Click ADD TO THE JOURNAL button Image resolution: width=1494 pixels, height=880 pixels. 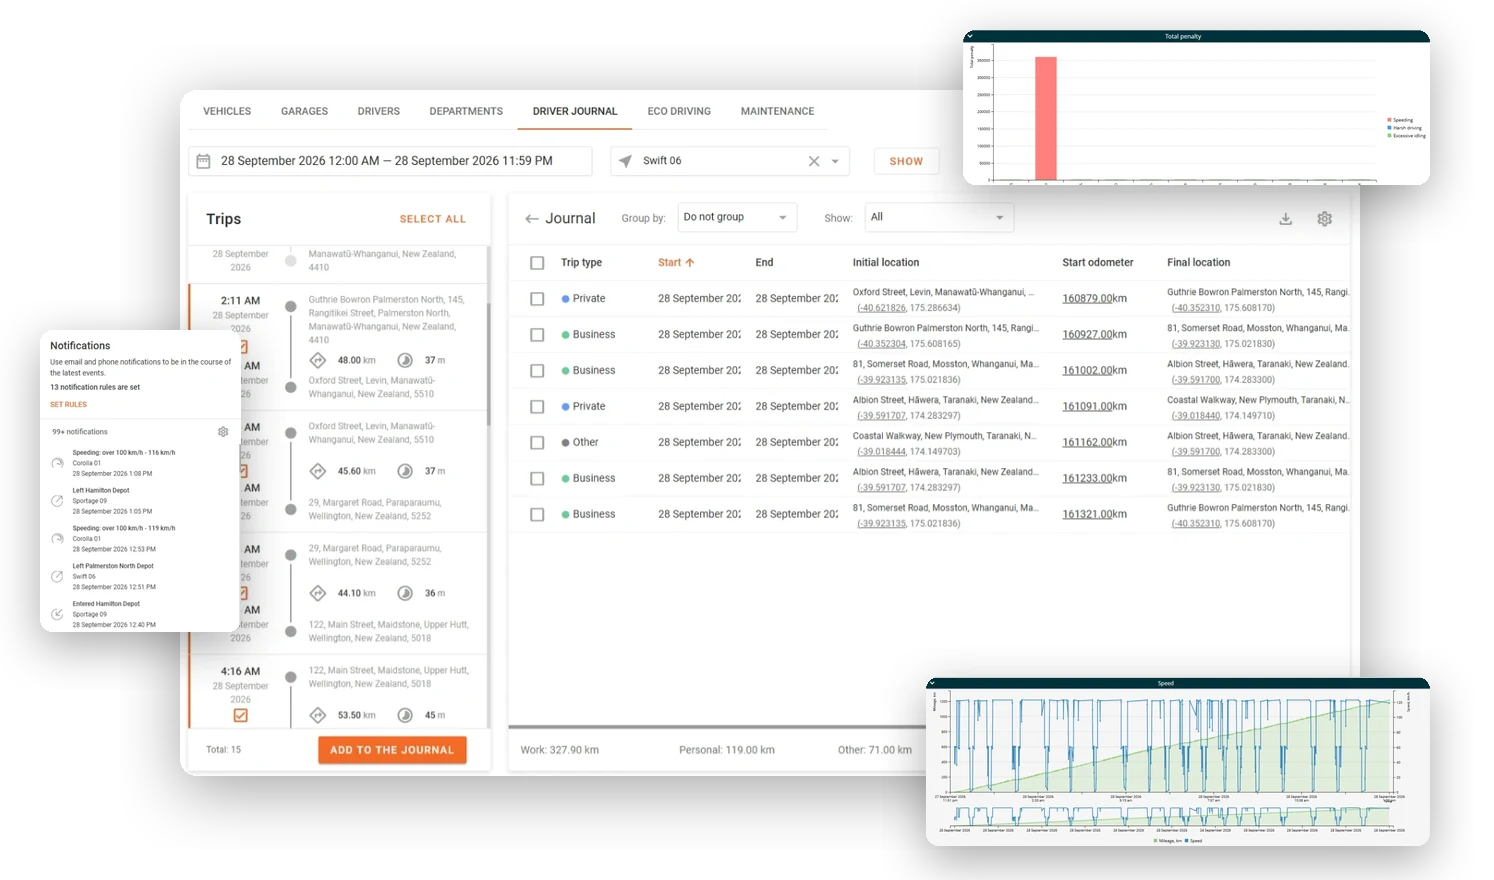pyautogui.click(x=392, y=750)
